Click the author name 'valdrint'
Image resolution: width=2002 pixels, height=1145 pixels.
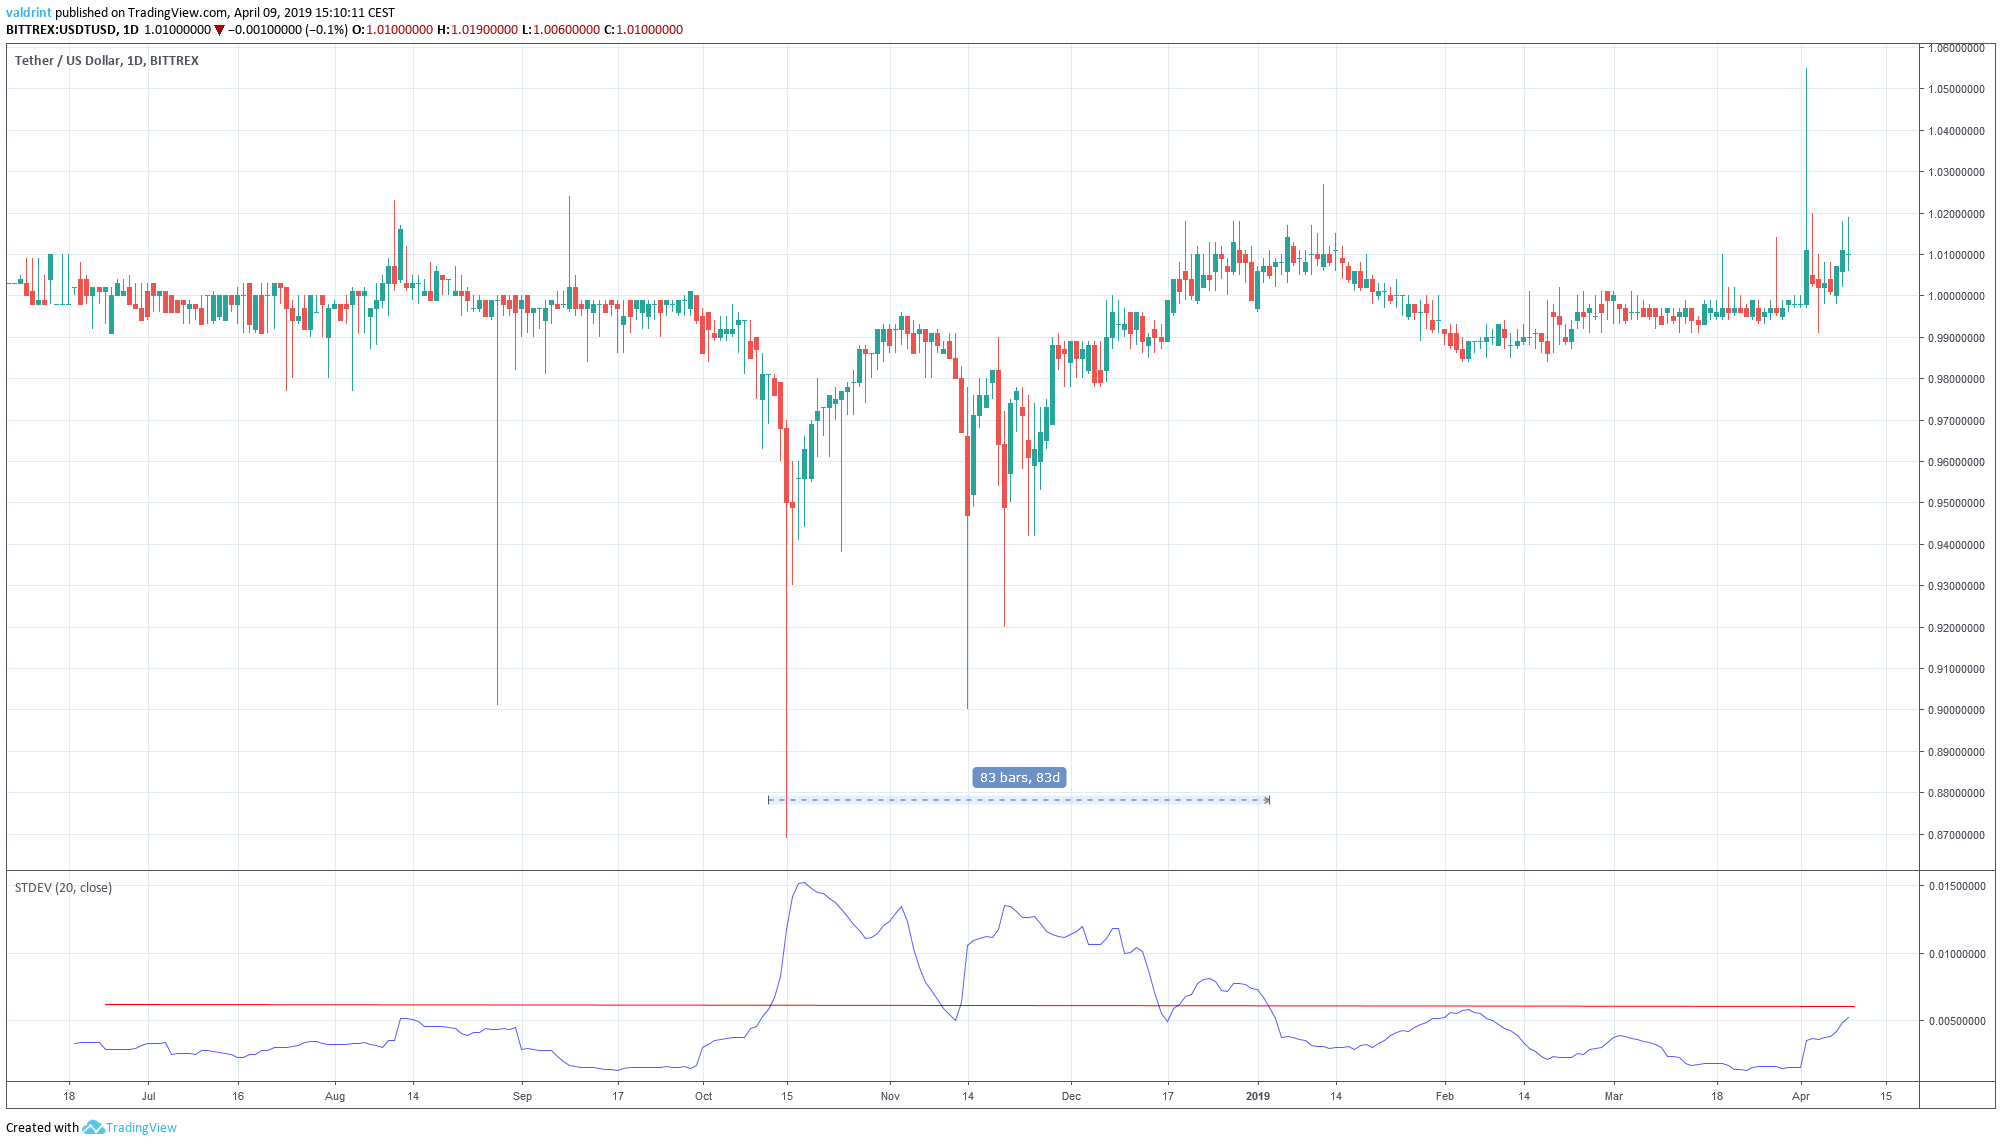click(x=29, y=13)
